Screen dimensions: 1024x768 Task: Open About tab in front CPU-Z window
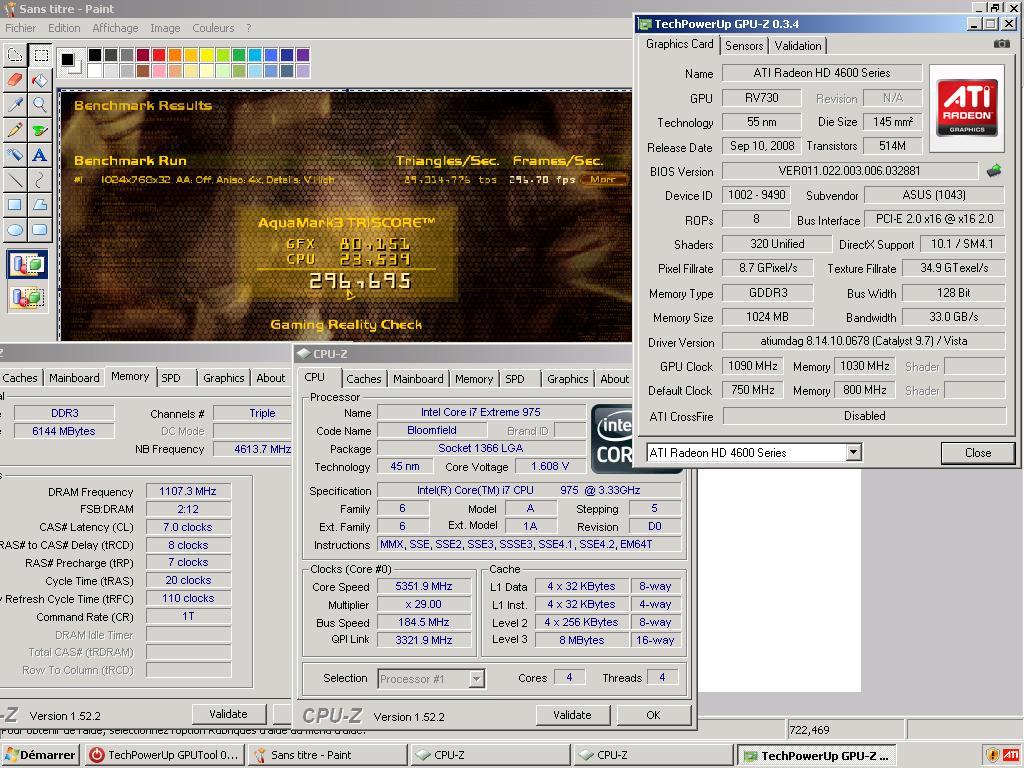pyautogui.click(x=614, y=379)
